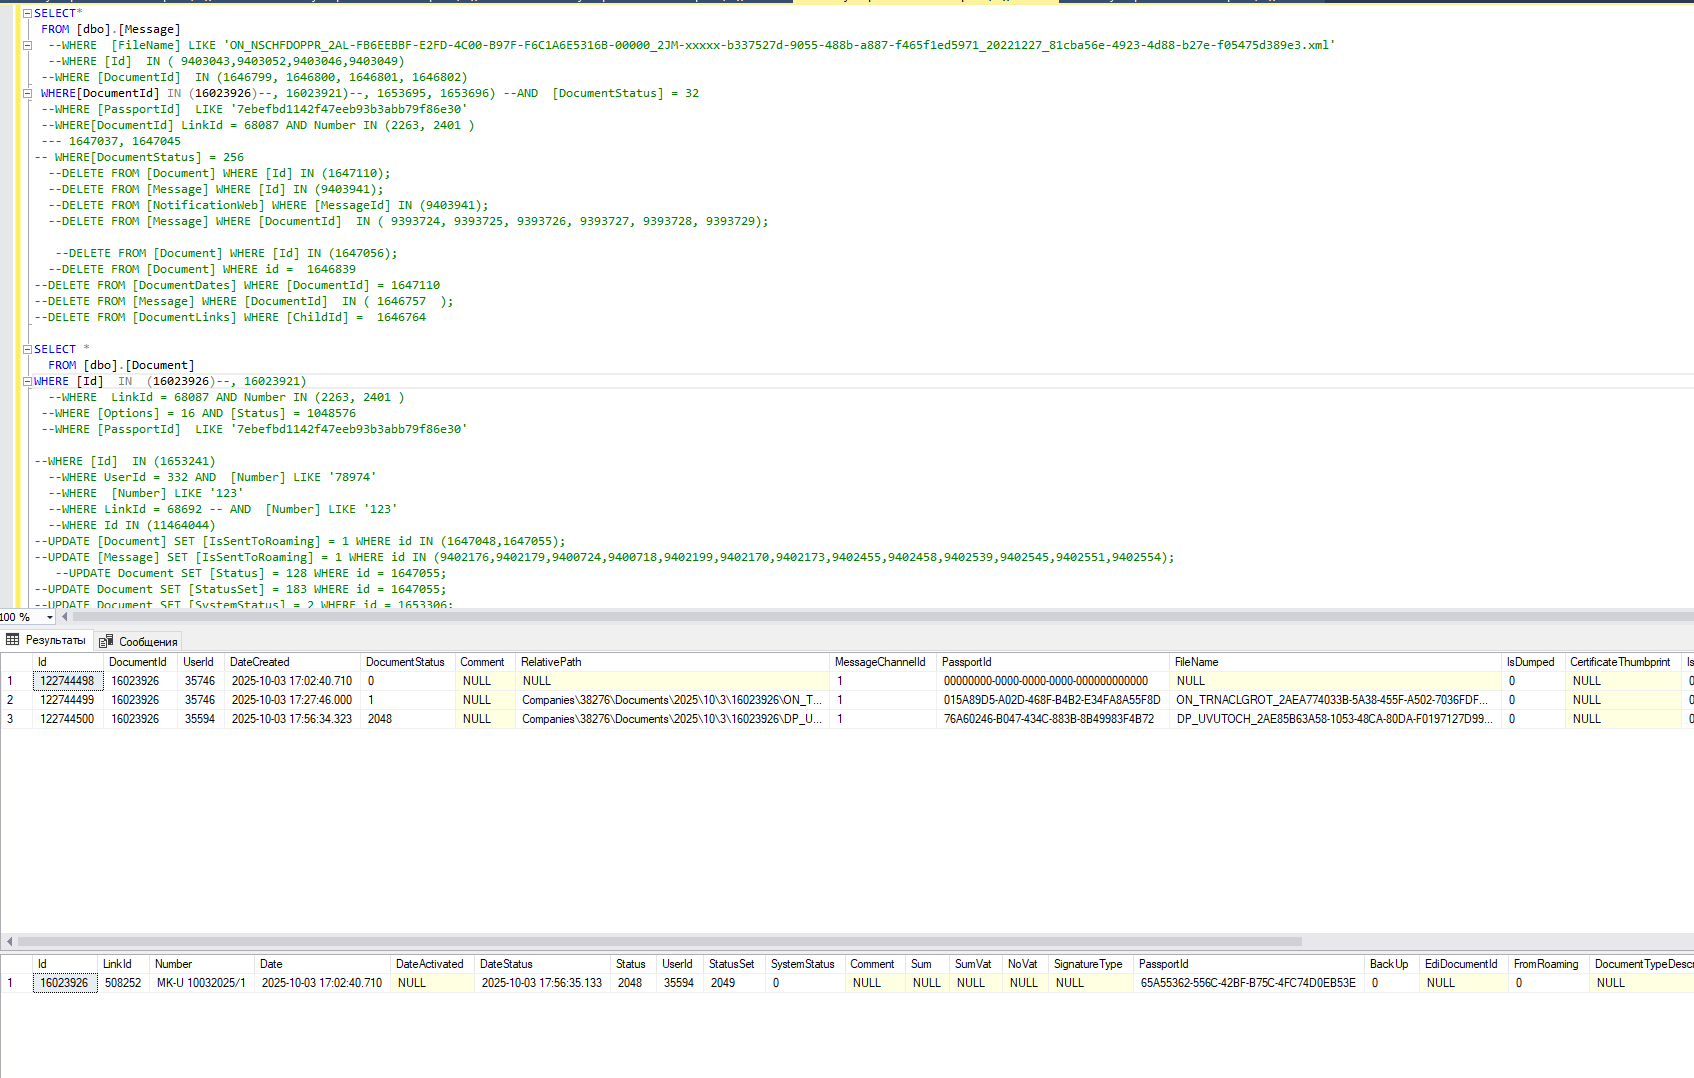The width and height of the screenshot is (1694, 1078).
Task: Select the CertificateThumbprint column header
Action: pos(1624,662)
